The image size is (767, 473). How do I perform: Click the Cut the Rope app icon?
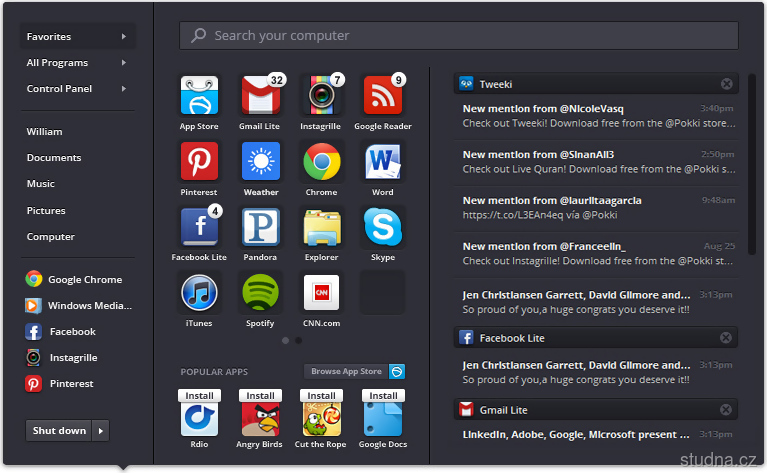[321, 419]
